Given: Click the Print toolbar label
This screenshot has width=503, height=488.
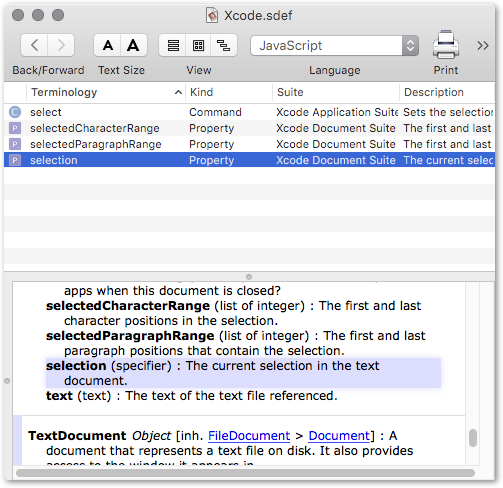Looking at the screenshot, I should click(446, 70).
